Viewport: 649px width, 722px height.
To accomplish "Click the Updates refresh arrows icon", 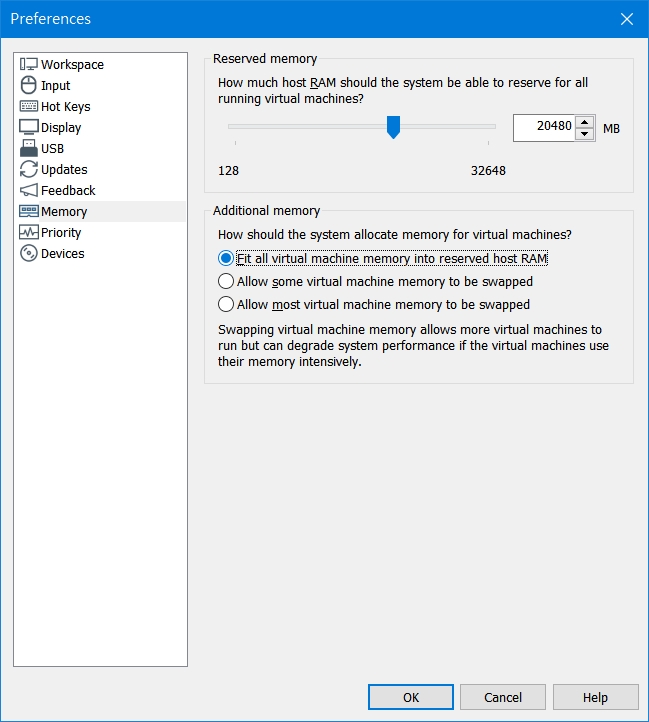I will pyautogui.click(x=28, y=170).
